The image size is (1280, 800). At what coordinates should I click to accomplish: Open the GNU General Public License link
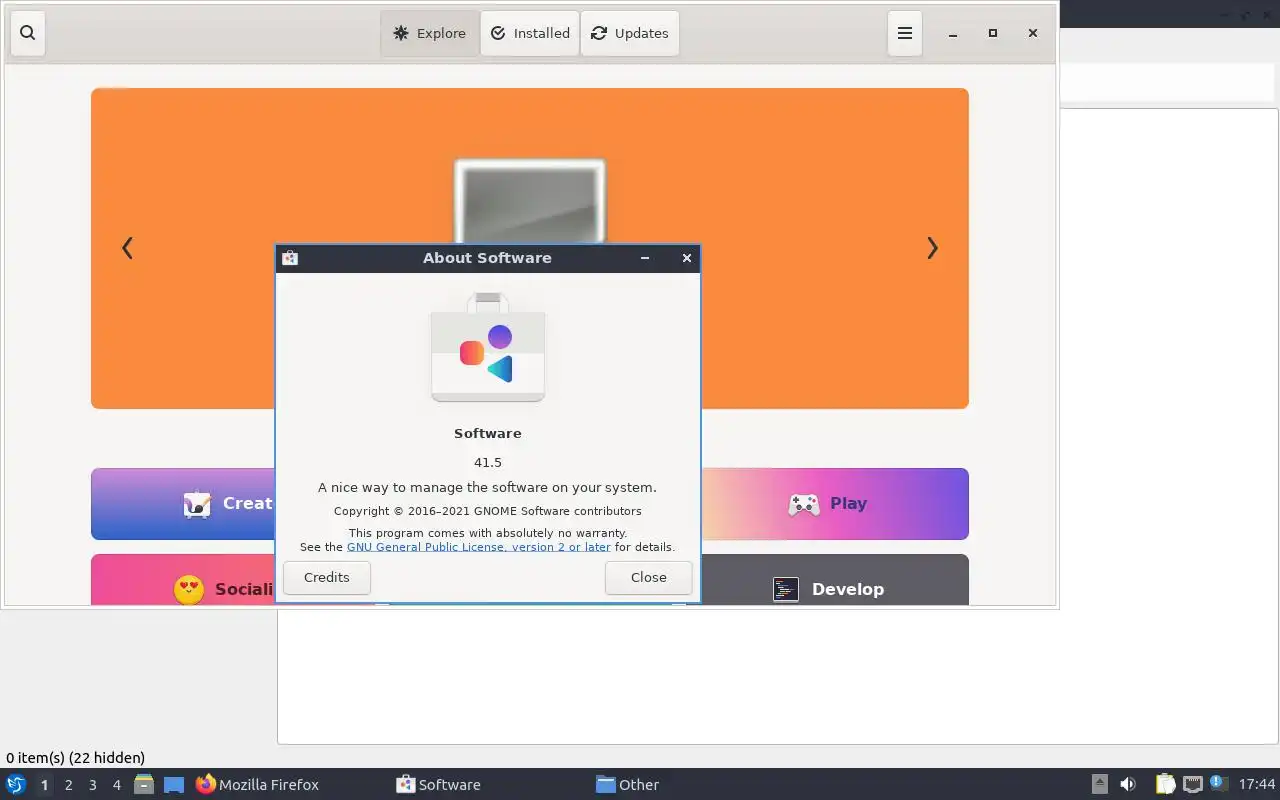click(478, 547)
